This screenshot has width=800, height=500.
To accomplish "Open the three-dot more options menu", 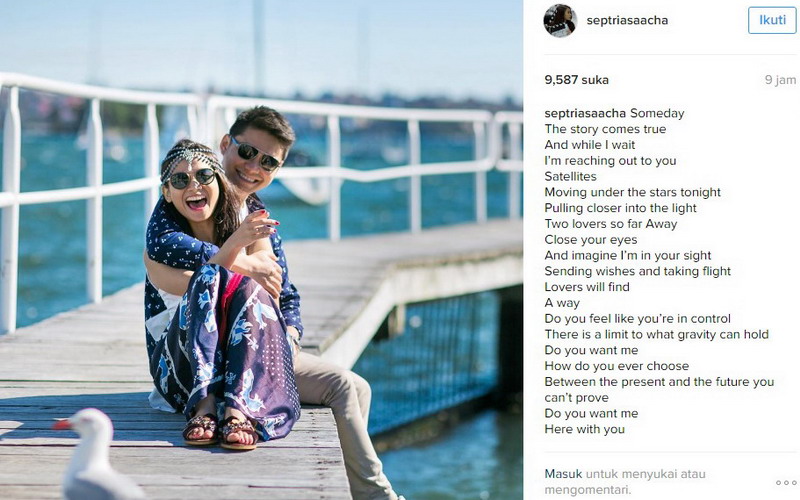I will pos(786,483).
